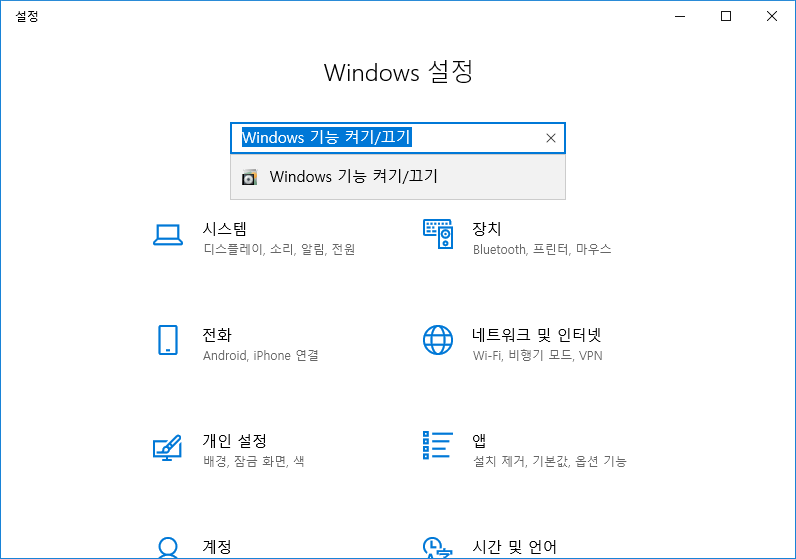
Task: Open the 장치 settings title
Action: pyautogui.click(x=487, y=228)
